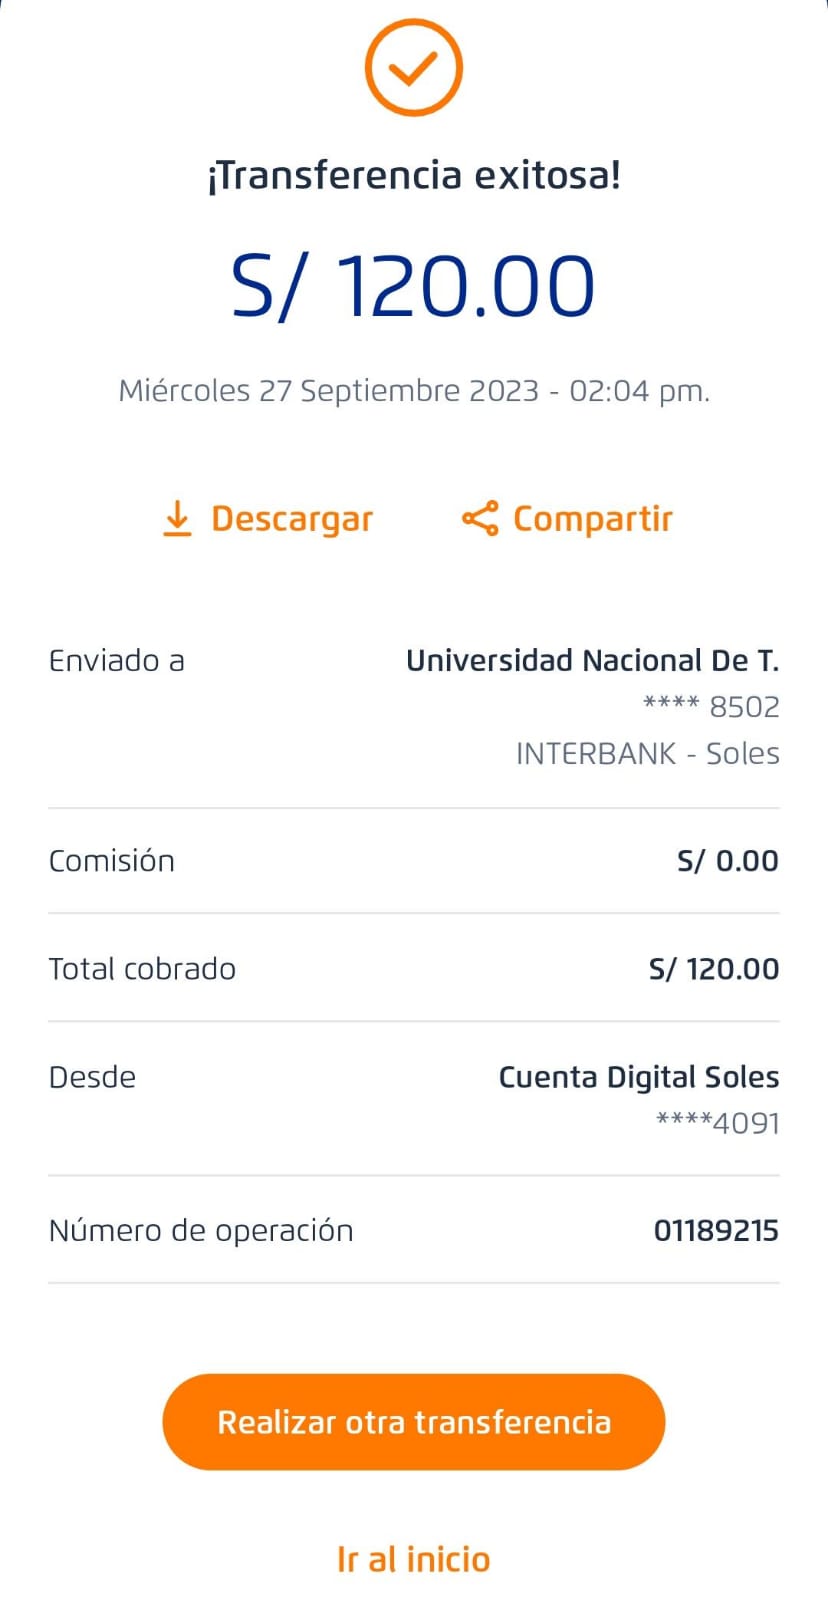
Task: Select the S/ 120.00 transfer amount
Action: tap(413, 286)
